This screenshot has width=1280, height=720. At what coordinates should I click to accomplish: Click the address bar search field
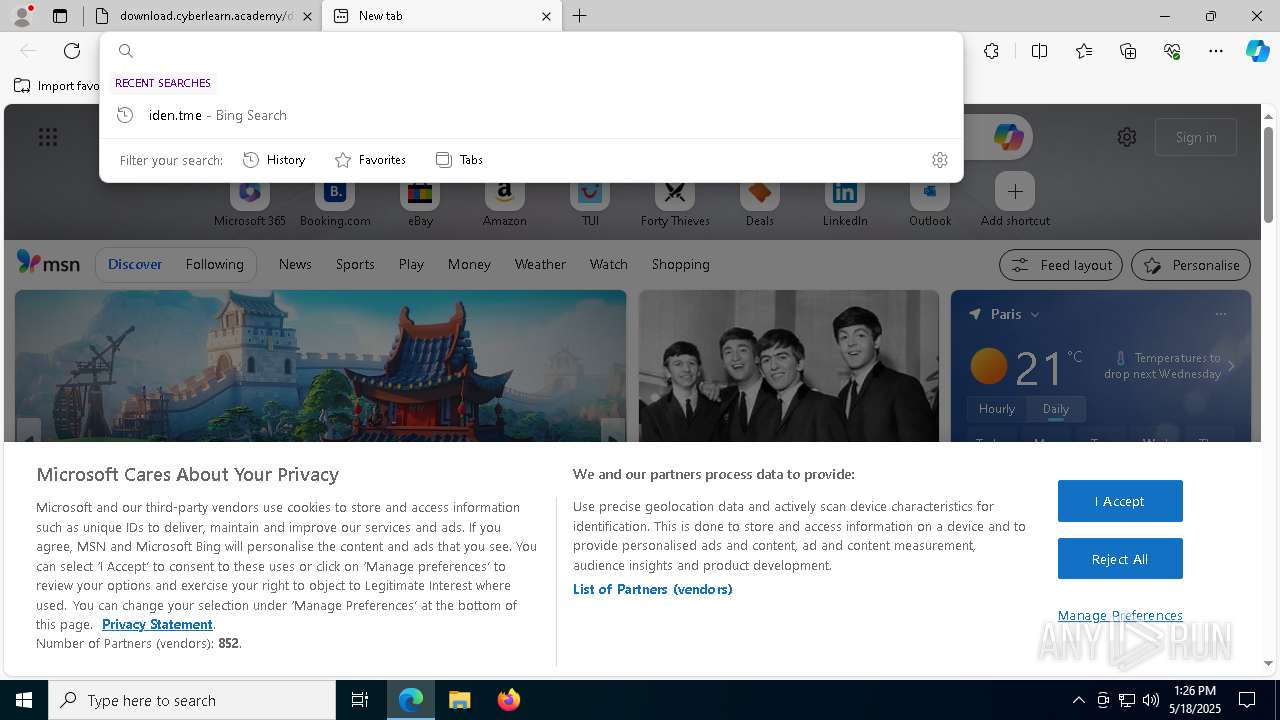[x=531, y=51]
